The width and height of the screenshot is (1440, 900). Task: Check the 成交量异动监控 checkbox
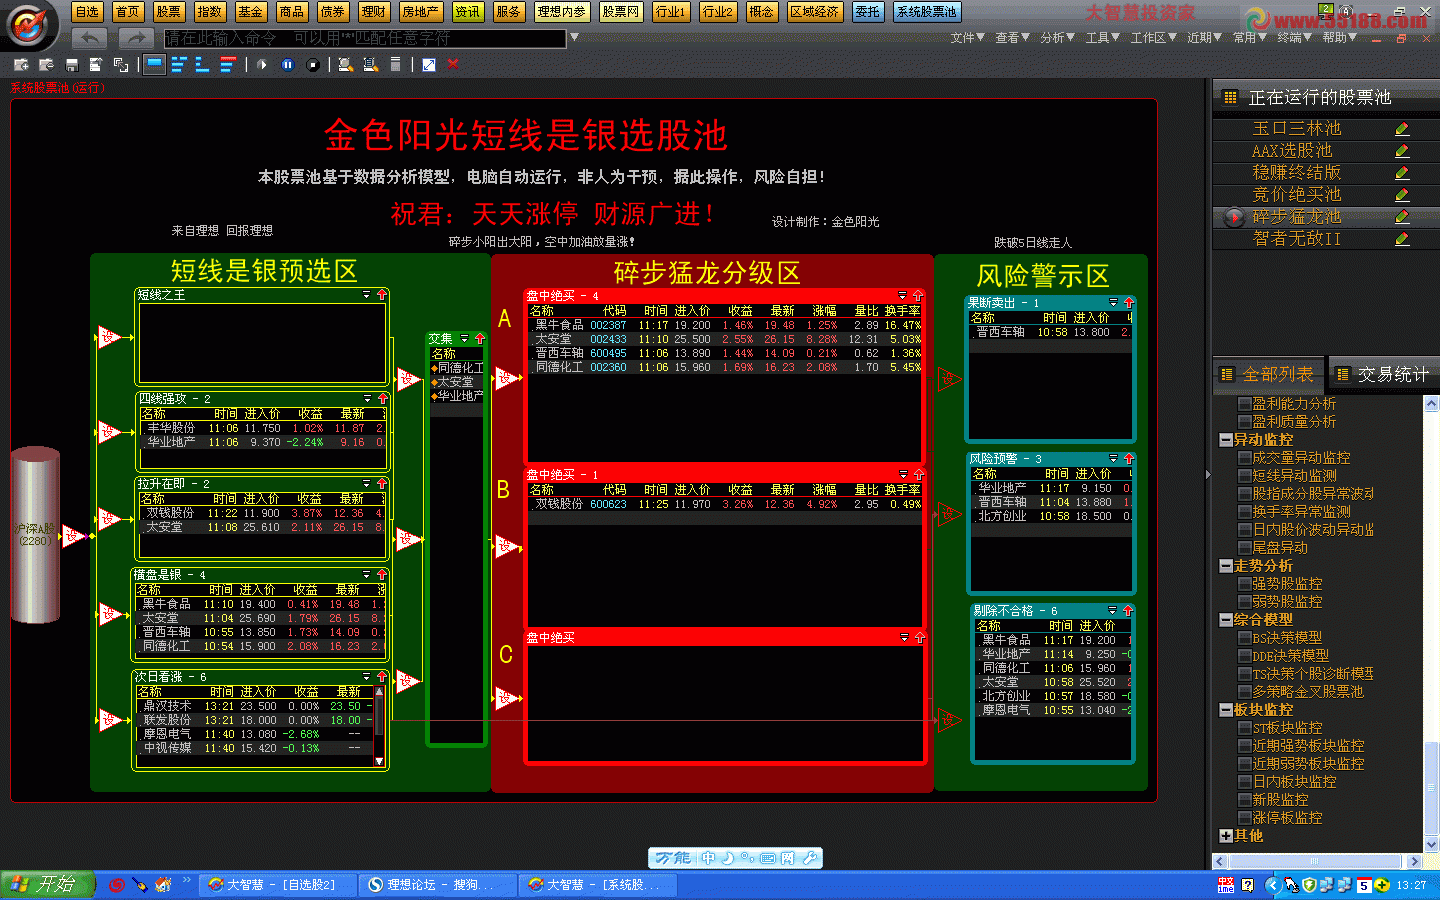[1244, 458]
